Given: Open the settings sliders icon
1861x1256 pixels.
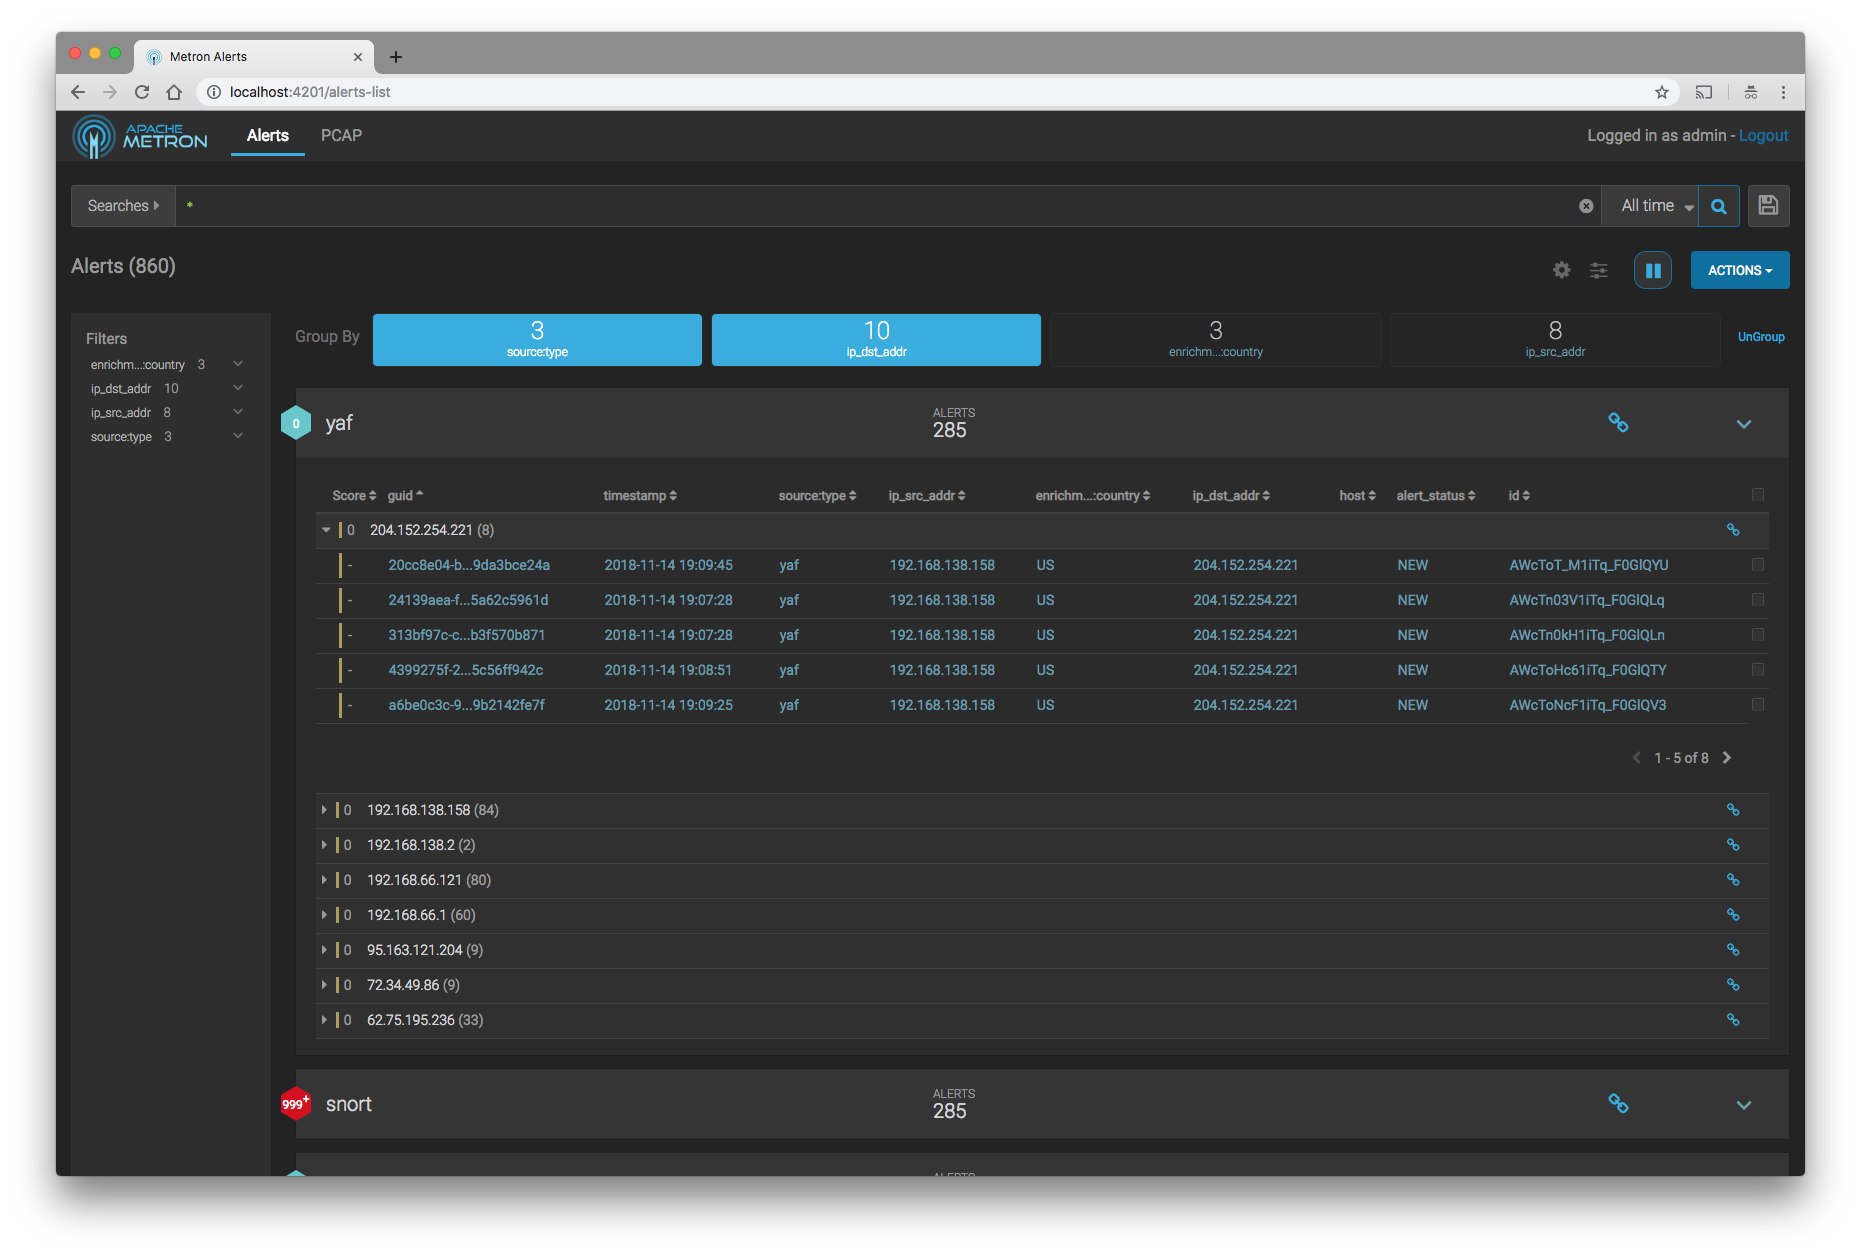Looking at the screenshot, I should pyautogui.click(x=1599, y=270).
